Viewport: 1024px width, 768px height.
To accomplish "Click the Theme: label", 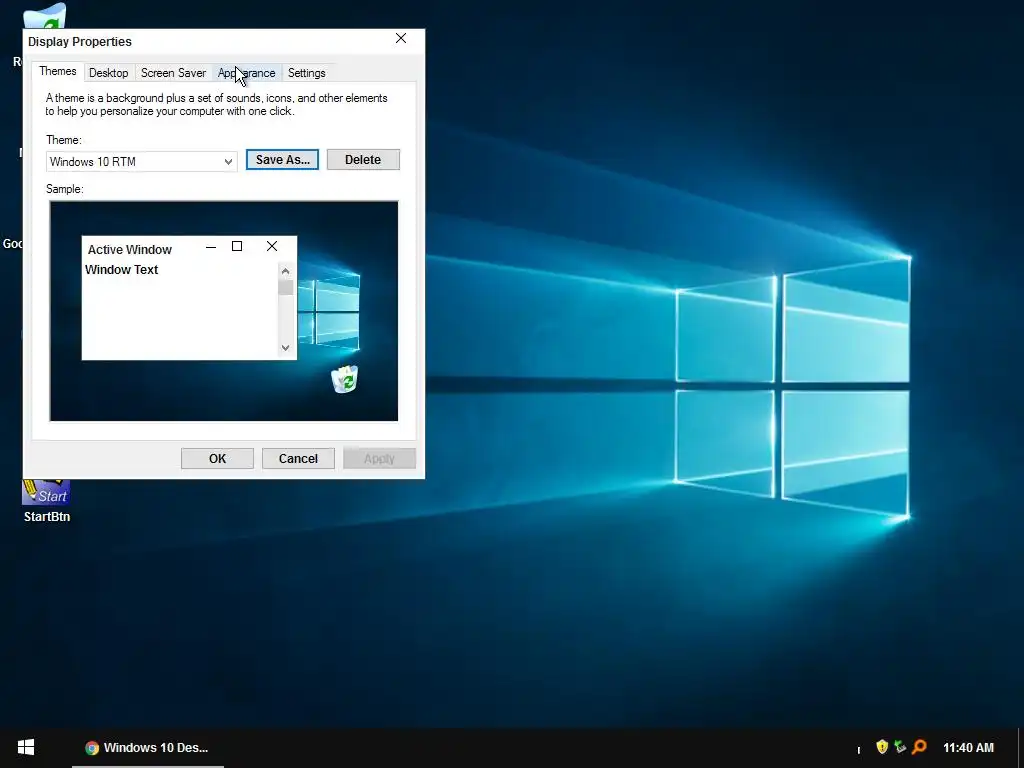I will pos(63,140).
